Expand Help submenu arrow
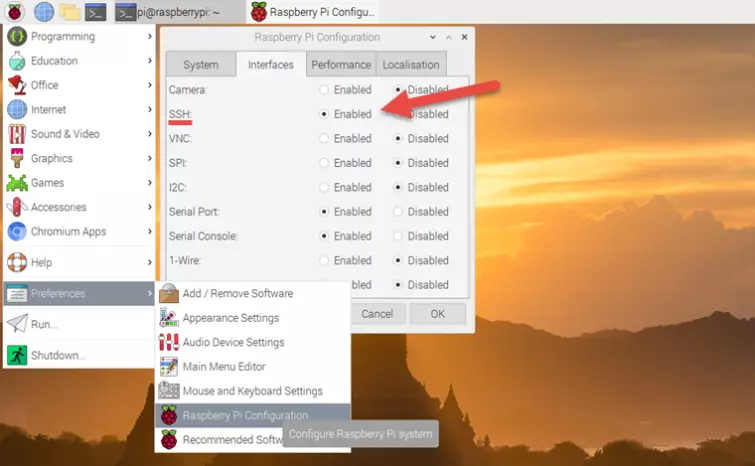This screenshot has height=466, width=755. tap(150, 262)
